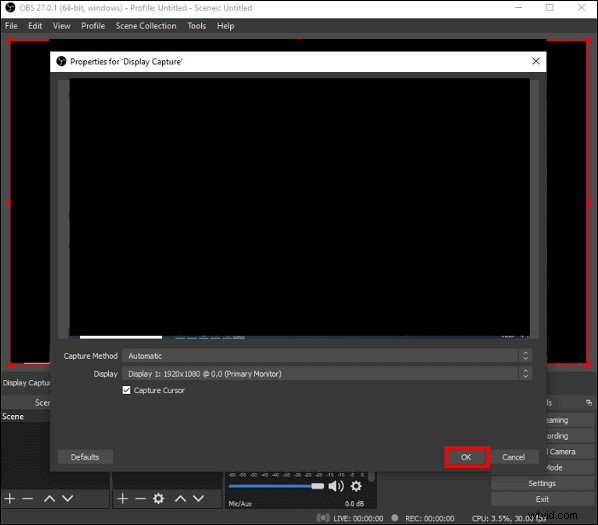Maximize the OBS main window
The height and width of the screenshot is (525, 598).
point(550,8)
